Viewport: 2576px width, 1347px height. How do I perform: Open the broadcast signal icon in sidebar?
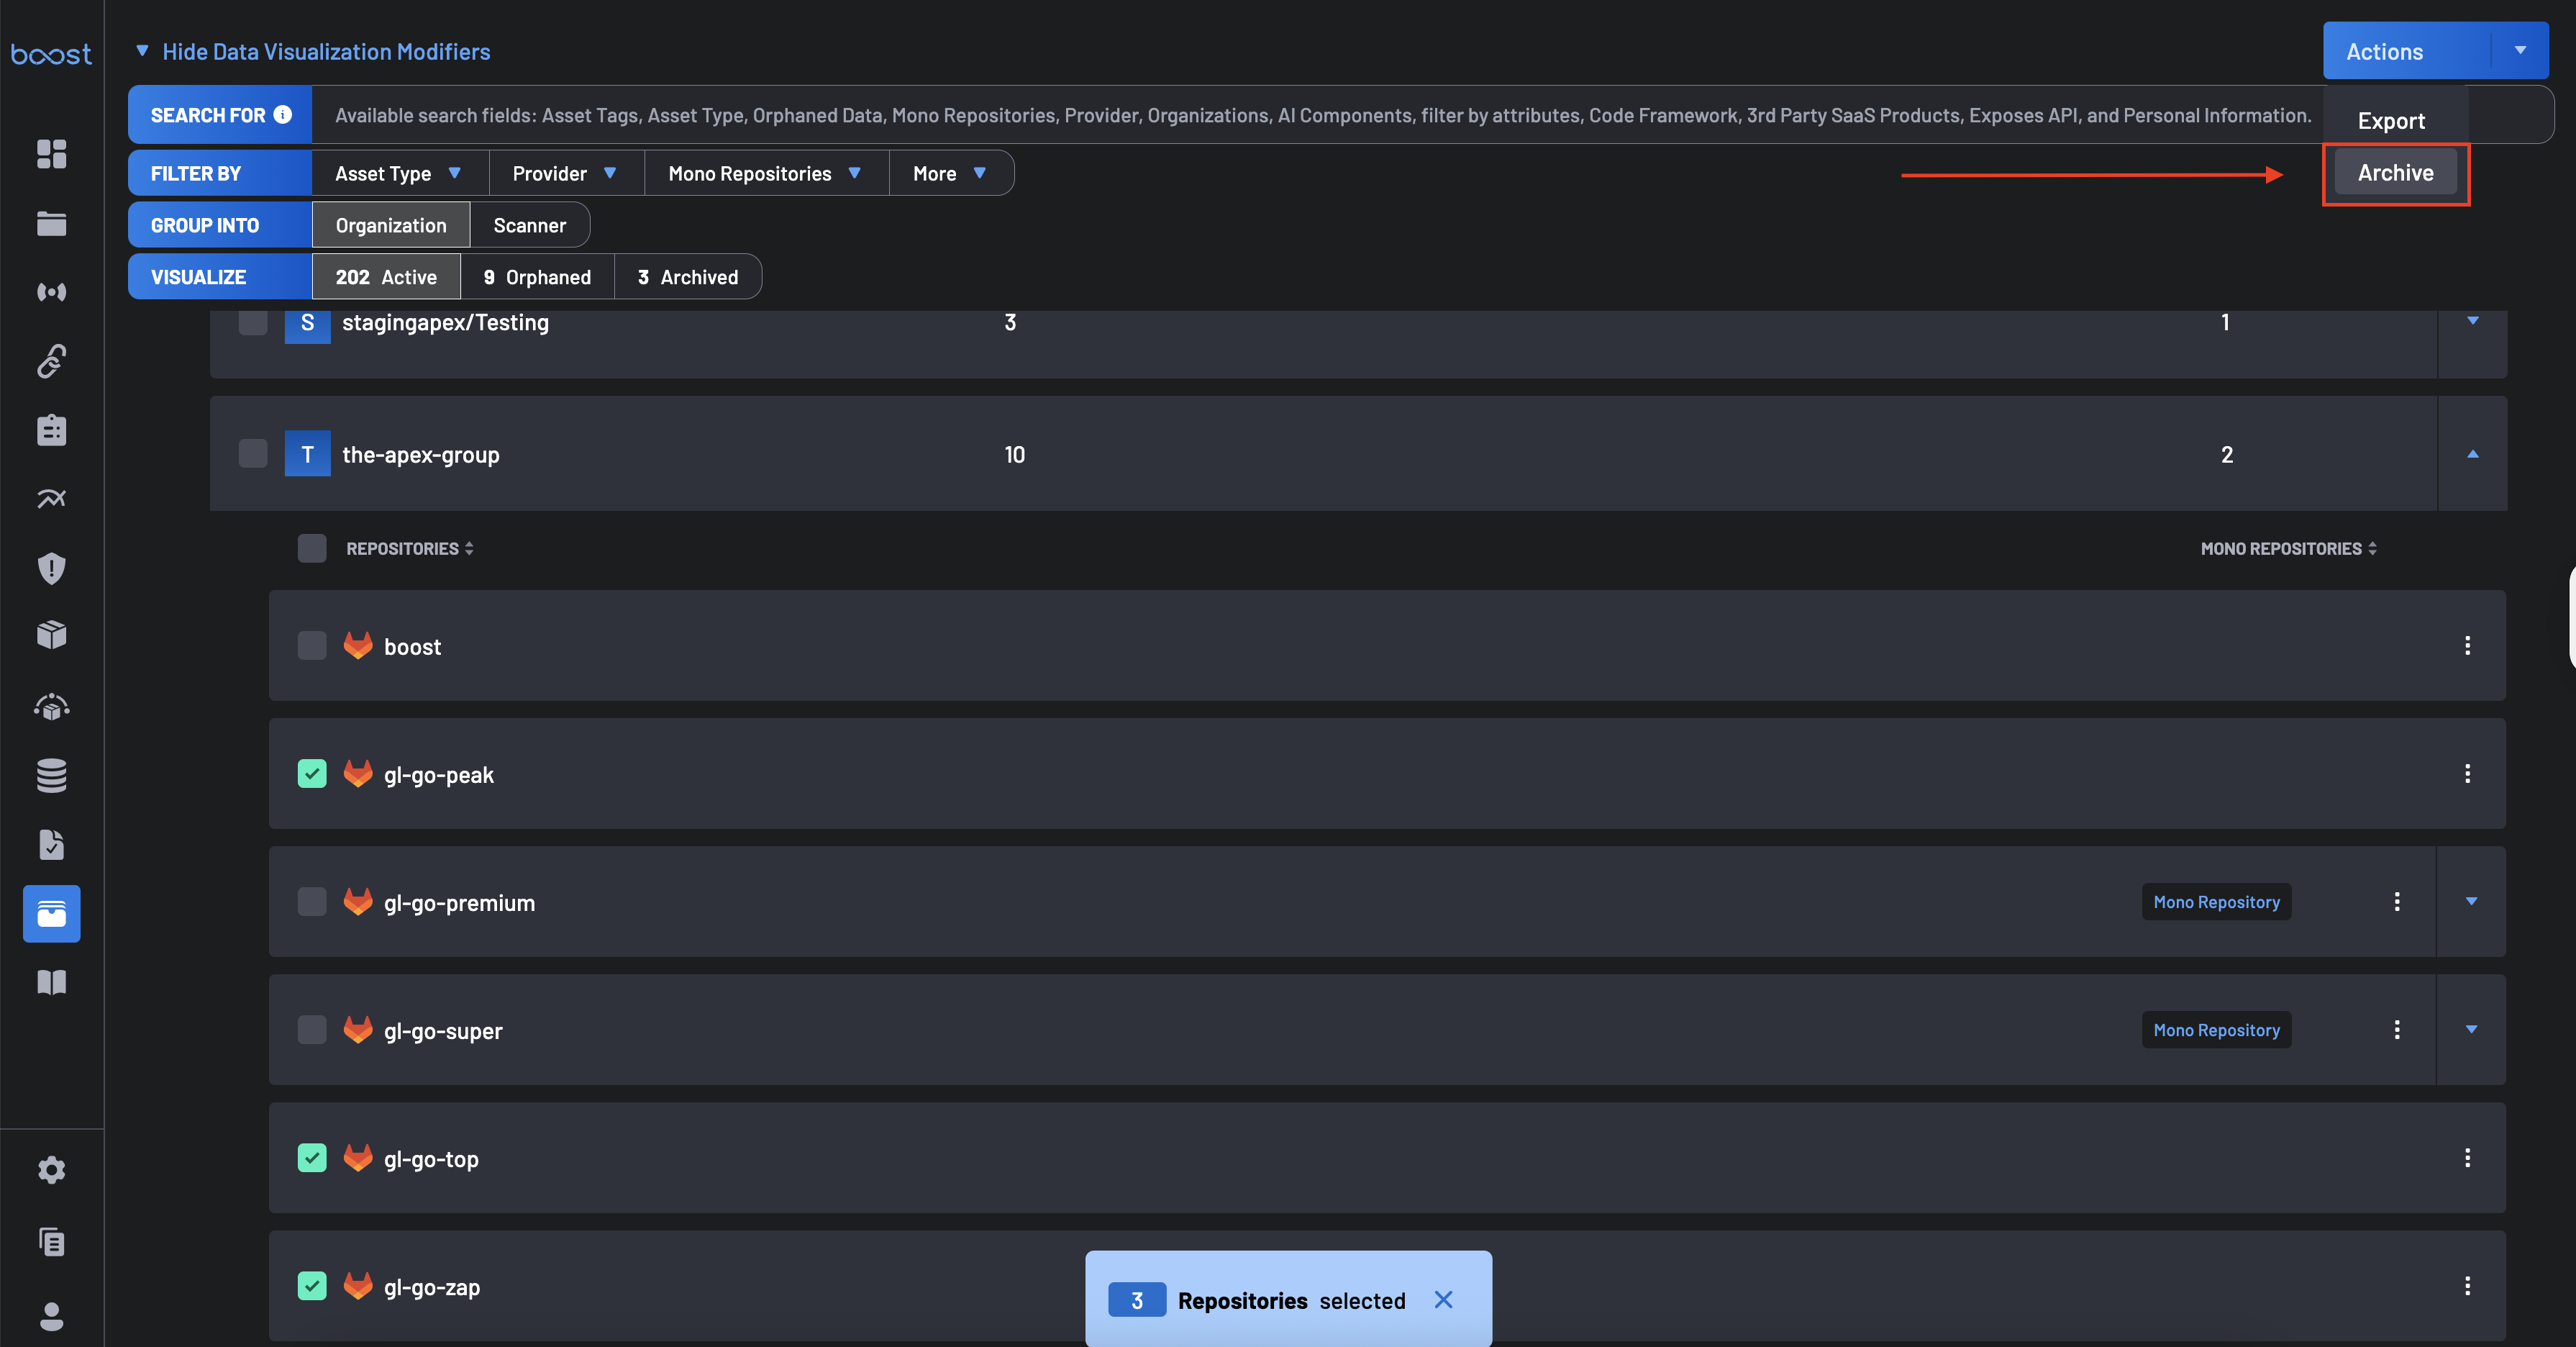coord(51,292)
